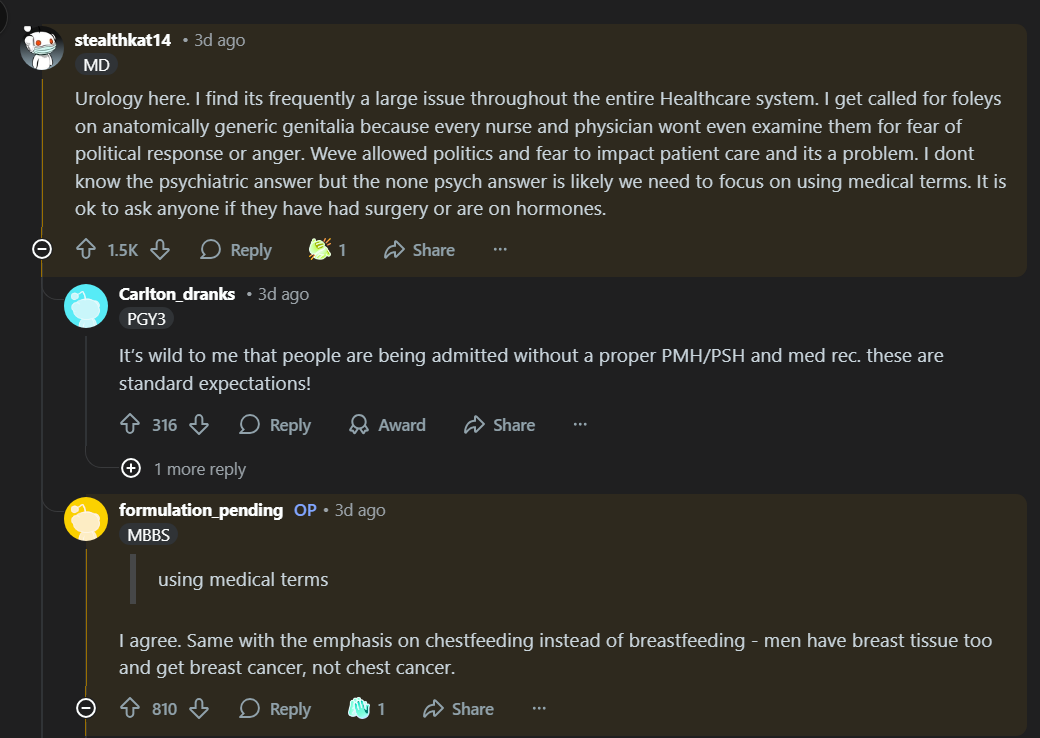This screenshot has height=738, width=1040.
Task: Click the hands award icon on formulation_pending's comment
Action: click(359, 708)
